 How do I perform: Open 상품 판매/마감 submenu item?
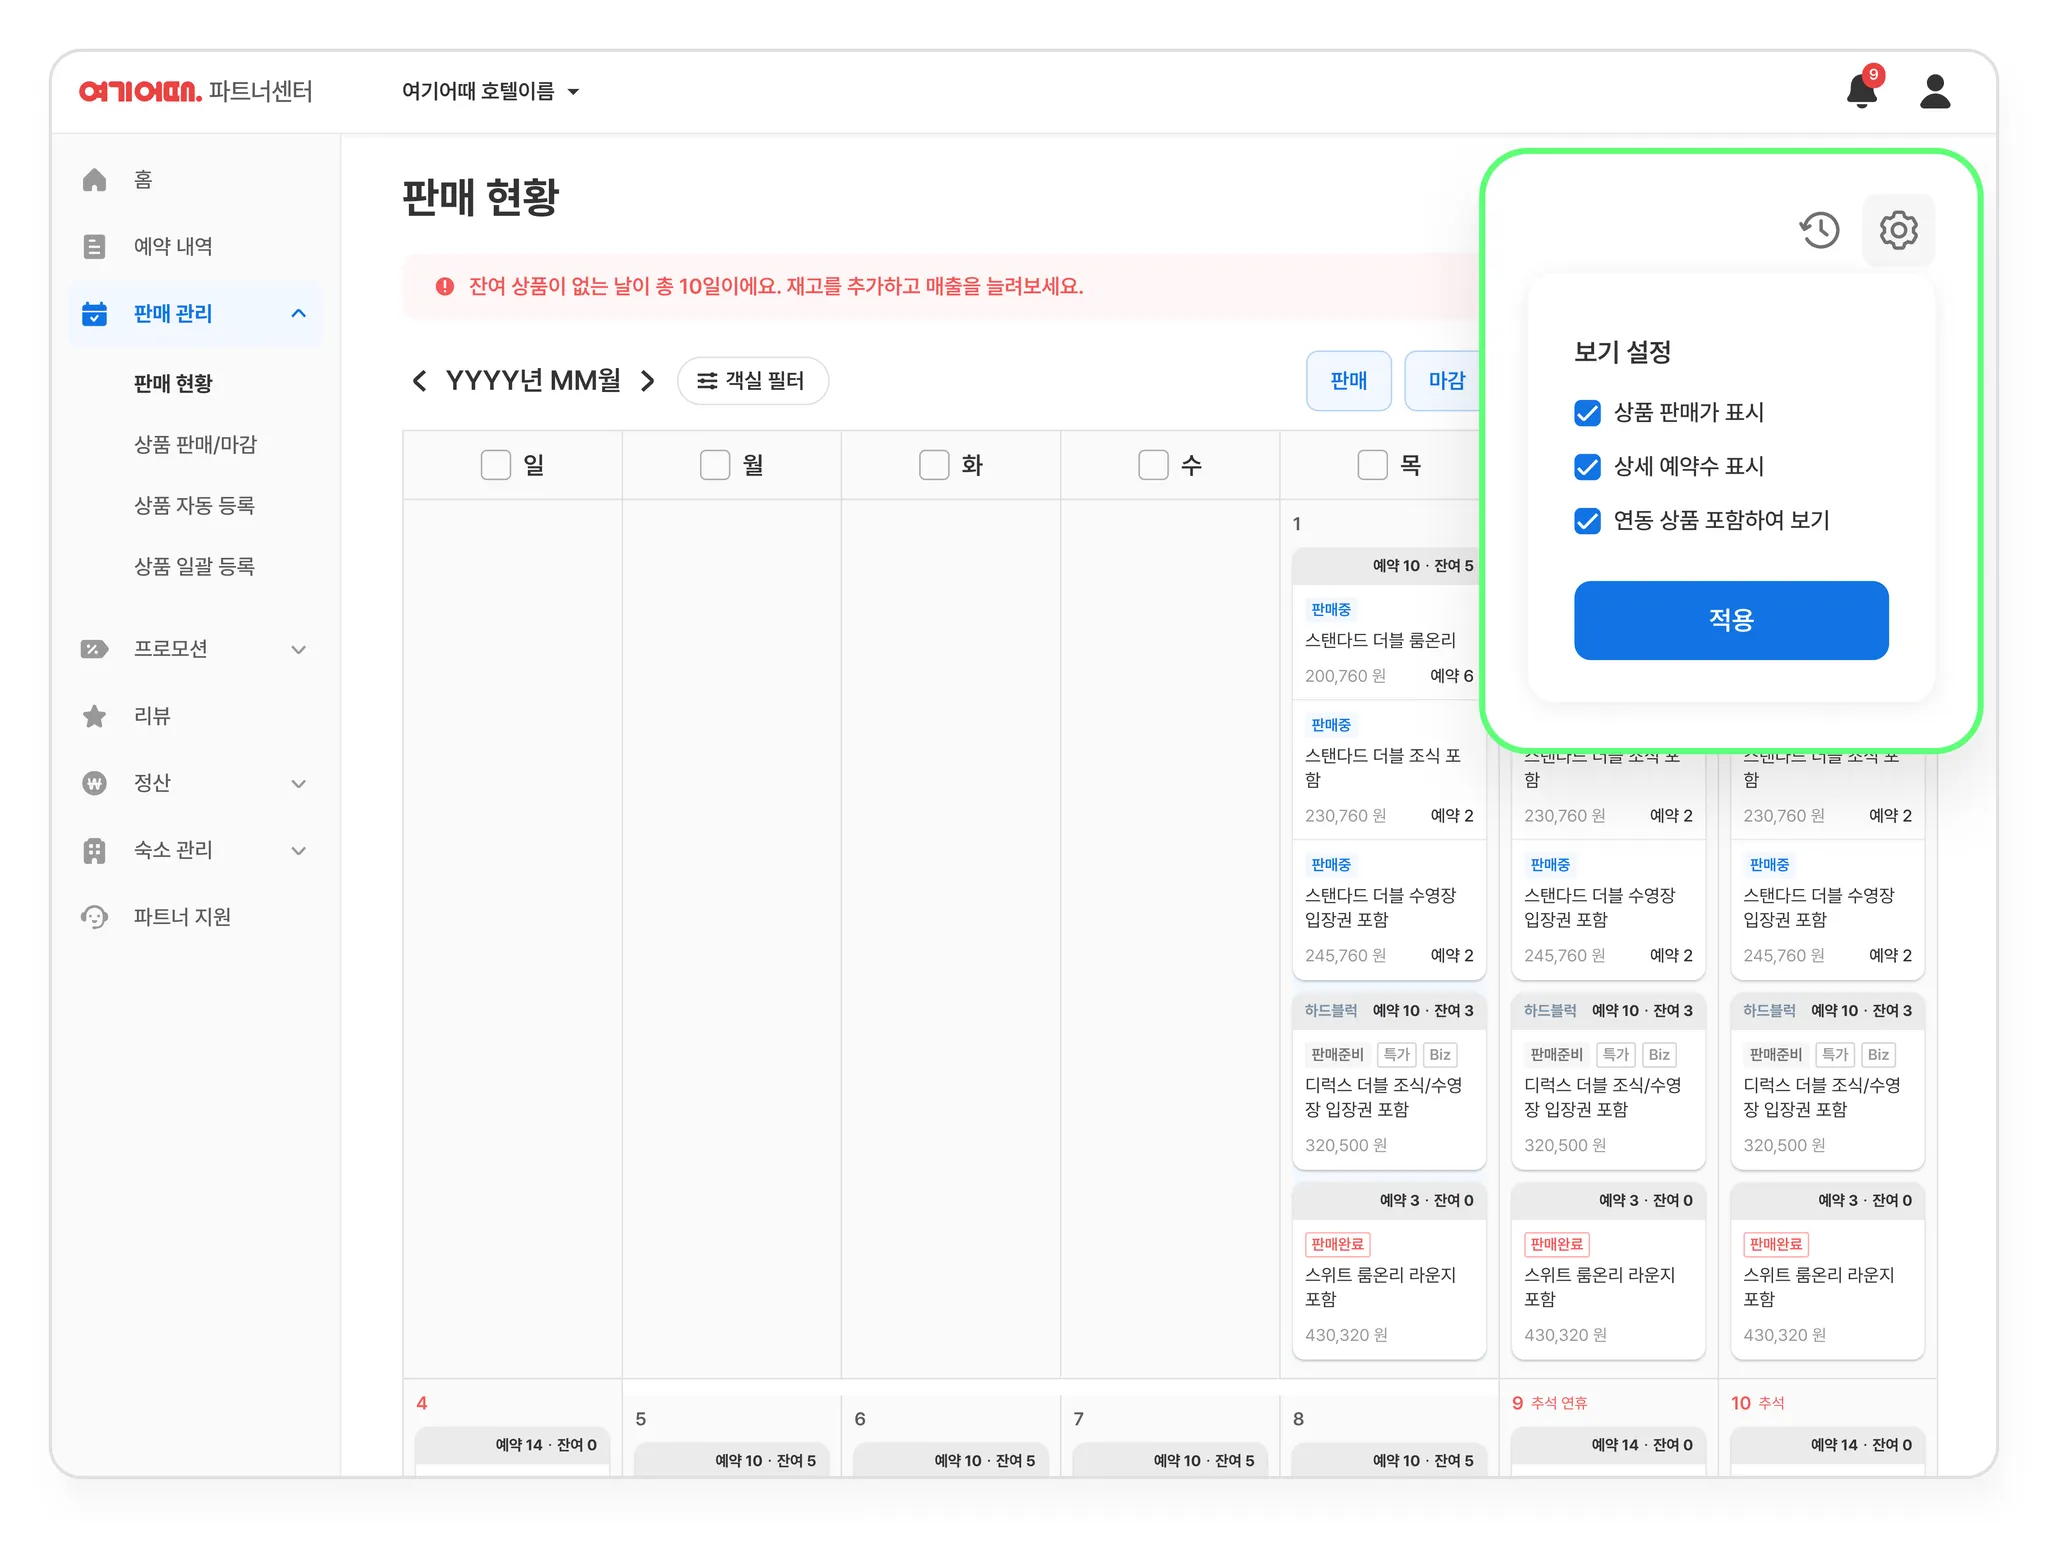coord(196,444)
